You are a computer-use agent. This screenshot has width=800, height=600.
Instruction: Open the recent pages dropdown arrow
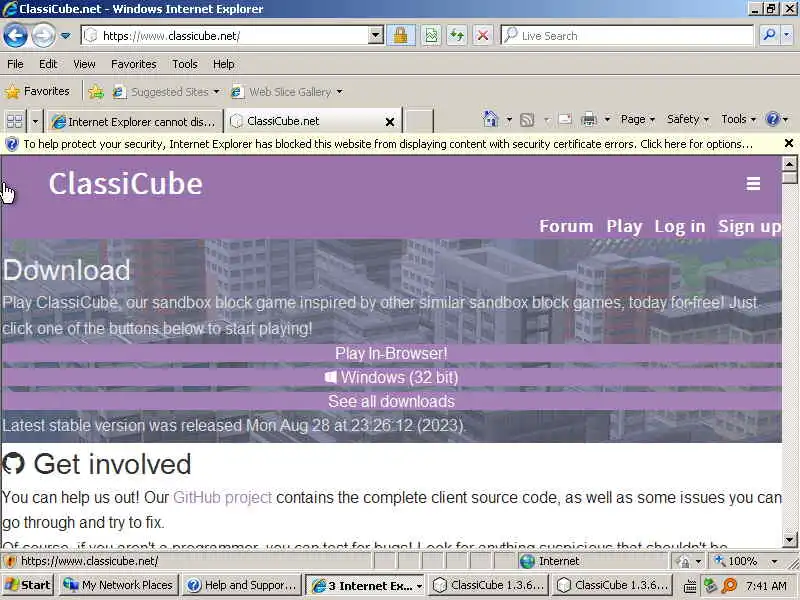click(x=66, y=36)
